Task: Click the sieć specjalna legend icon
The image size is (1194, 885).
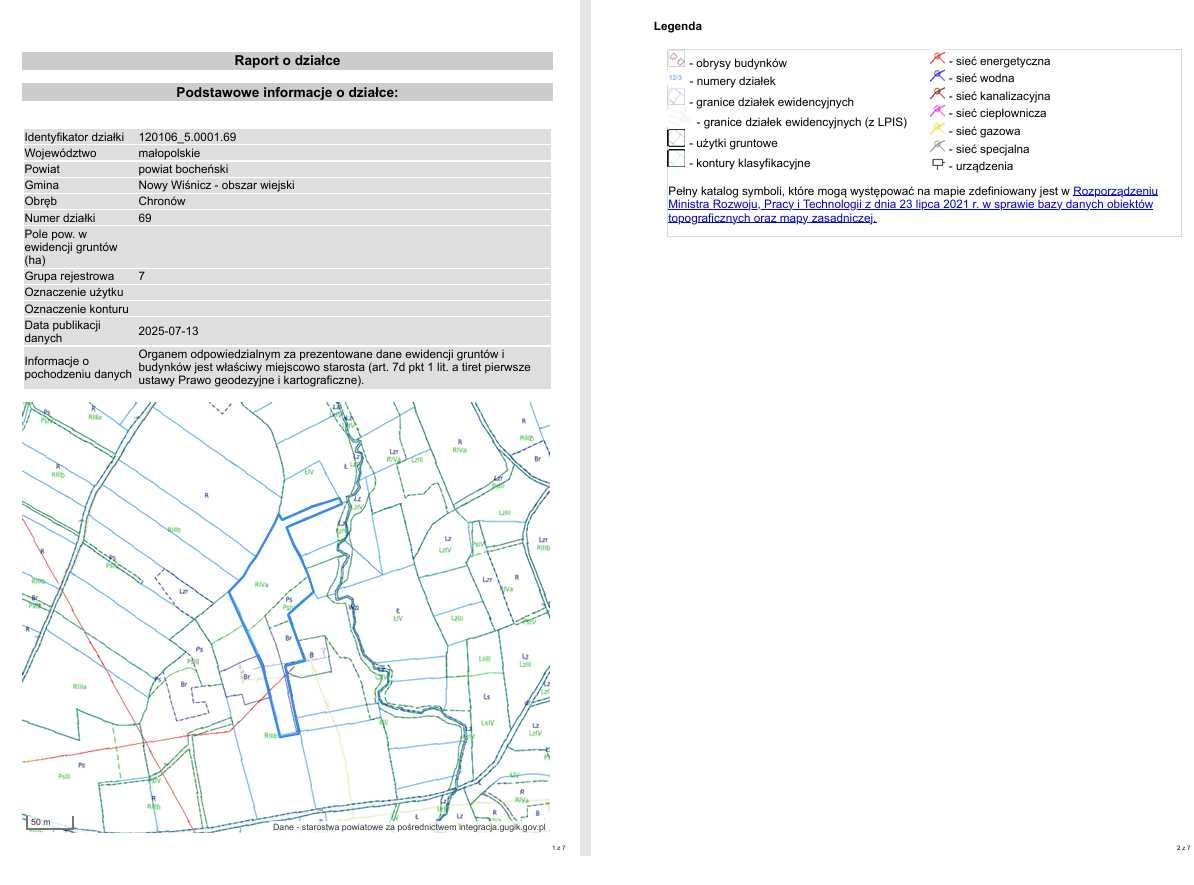Action: click(937, 146)
